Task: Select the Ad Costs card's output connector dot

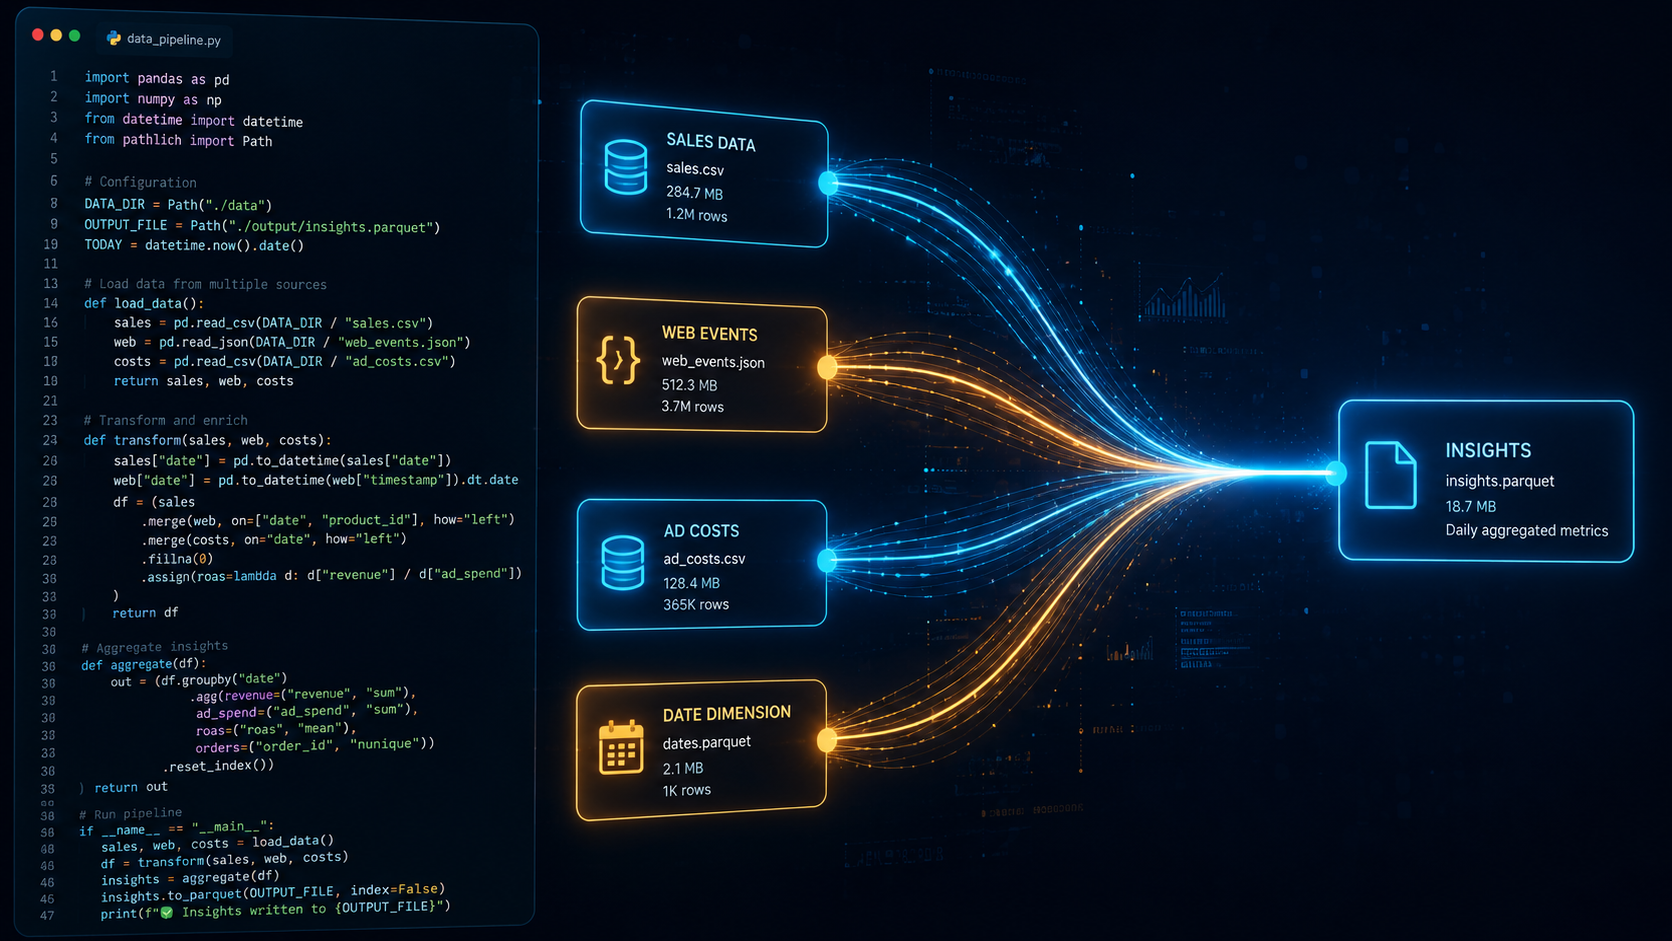Action: [x=827, y=561]
